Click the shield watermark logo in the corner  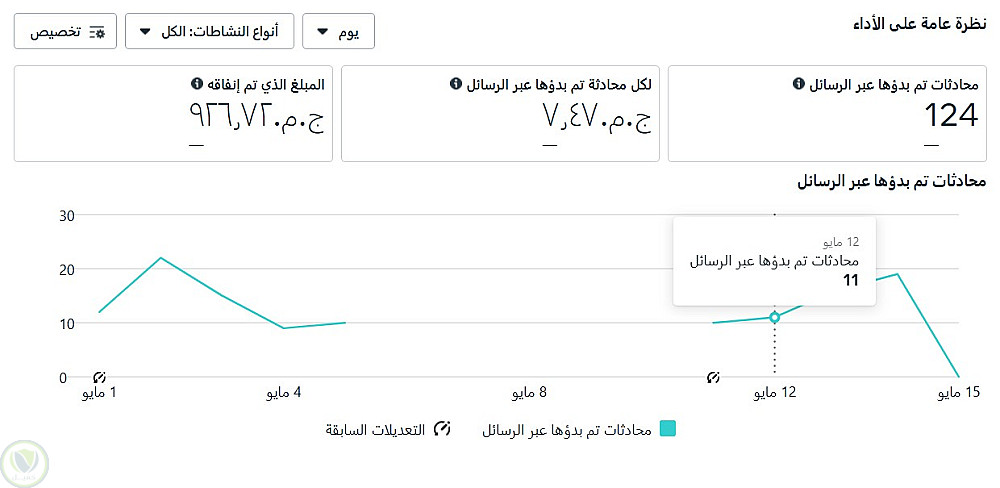[29, 461]
